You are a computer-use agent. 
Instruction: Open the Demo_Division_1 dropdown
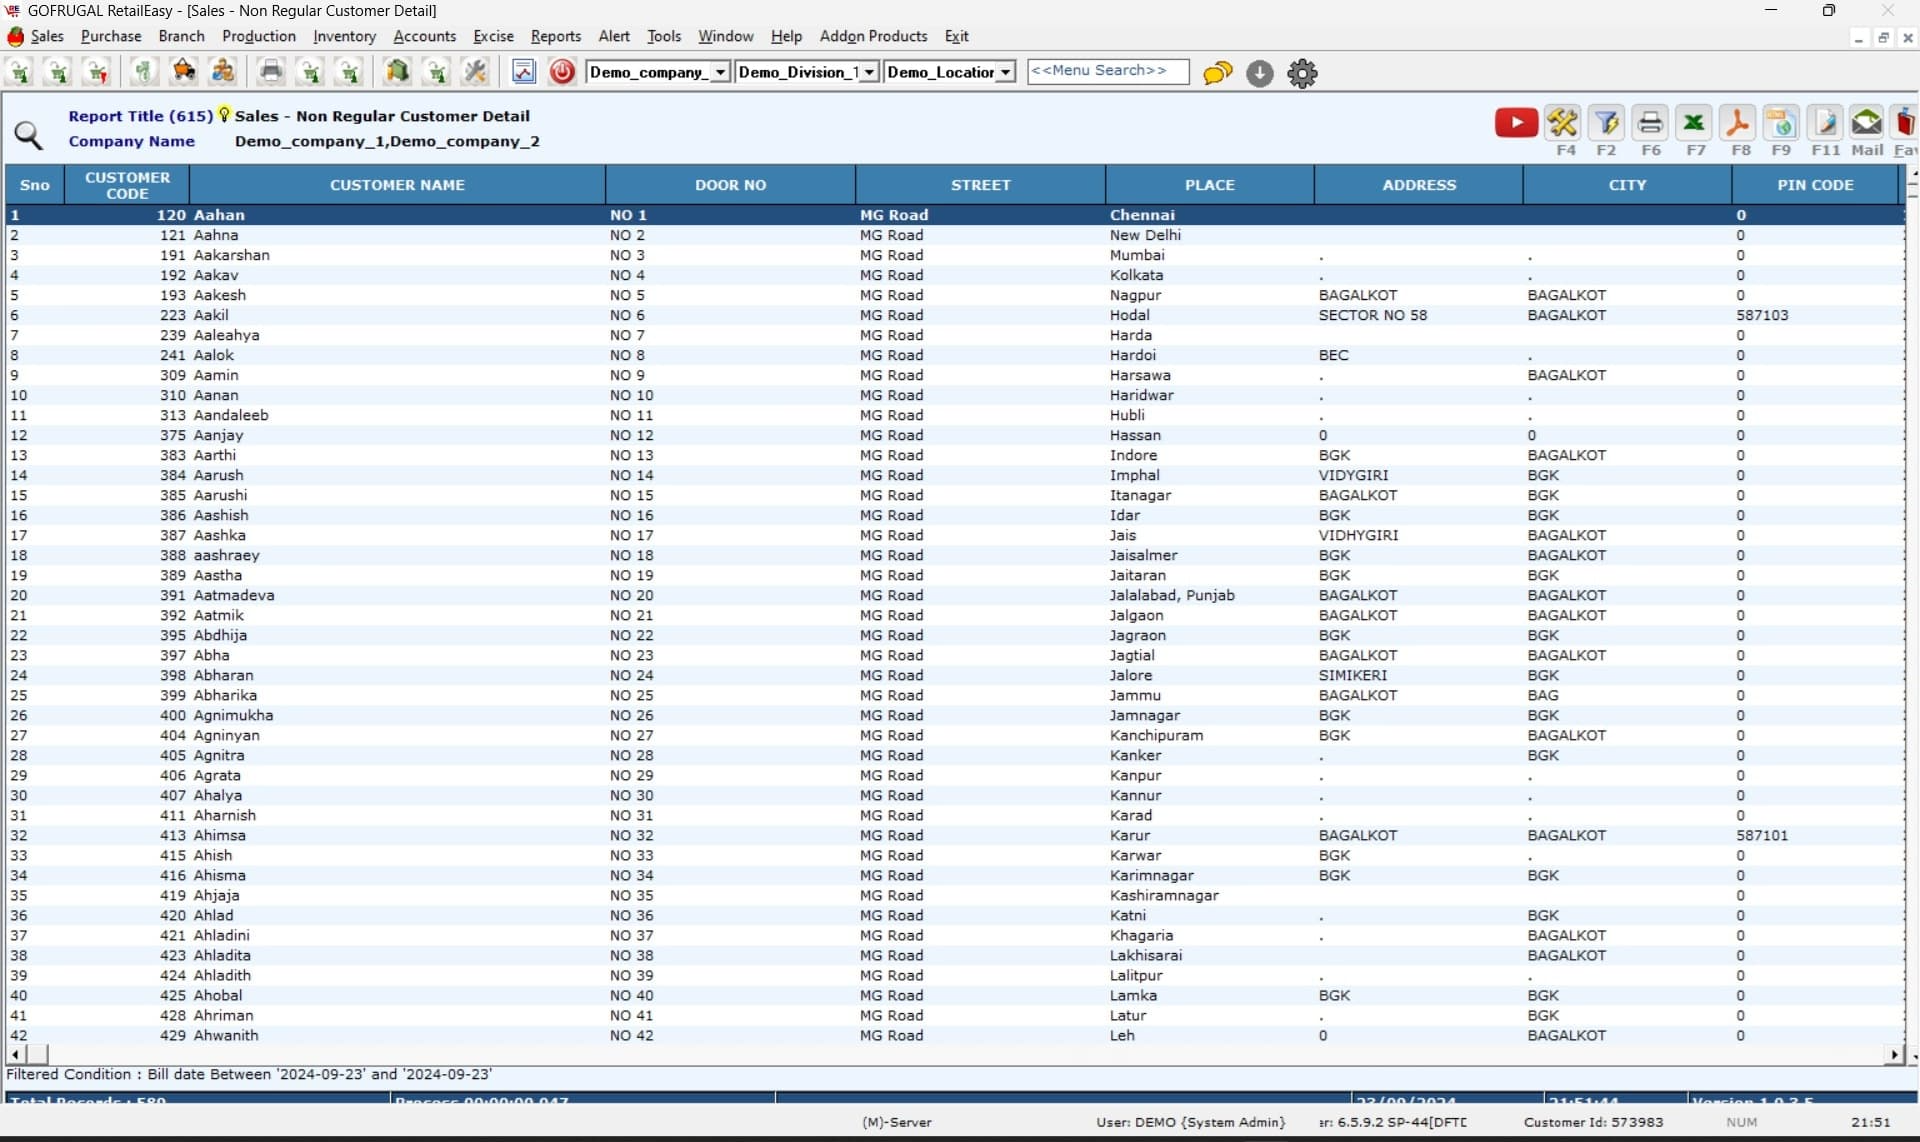pos(869,72)
